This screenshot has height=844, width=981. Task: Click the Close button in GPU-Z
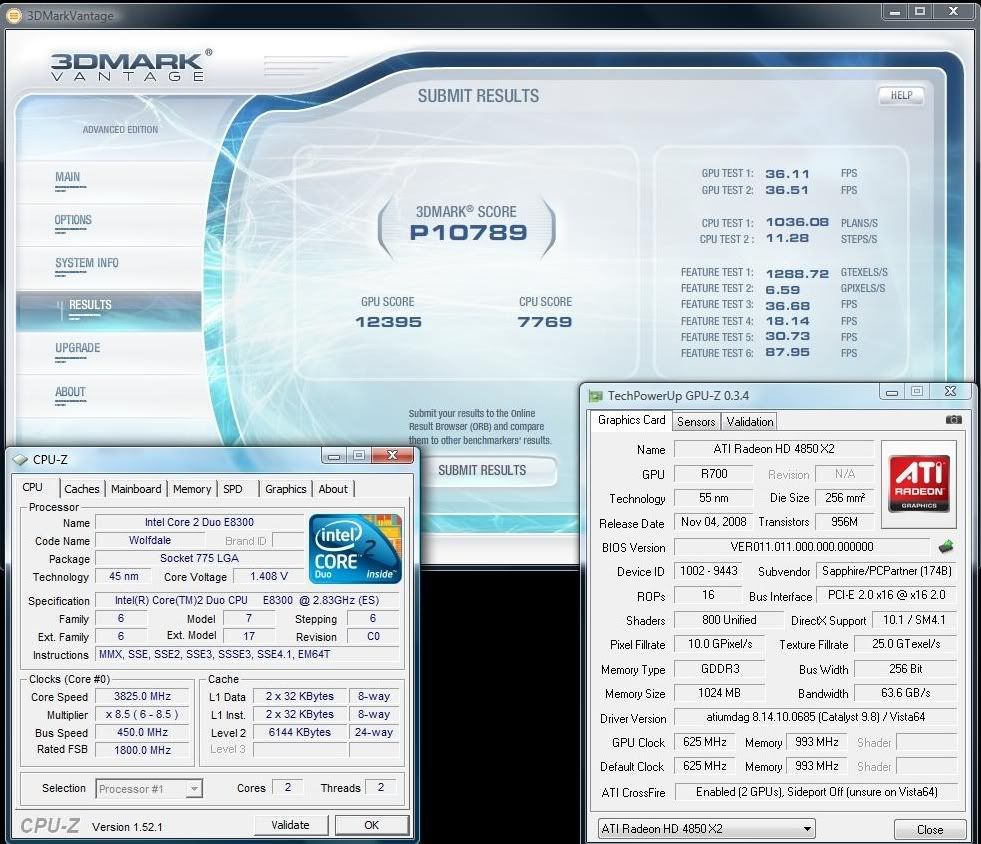(930, 829)
